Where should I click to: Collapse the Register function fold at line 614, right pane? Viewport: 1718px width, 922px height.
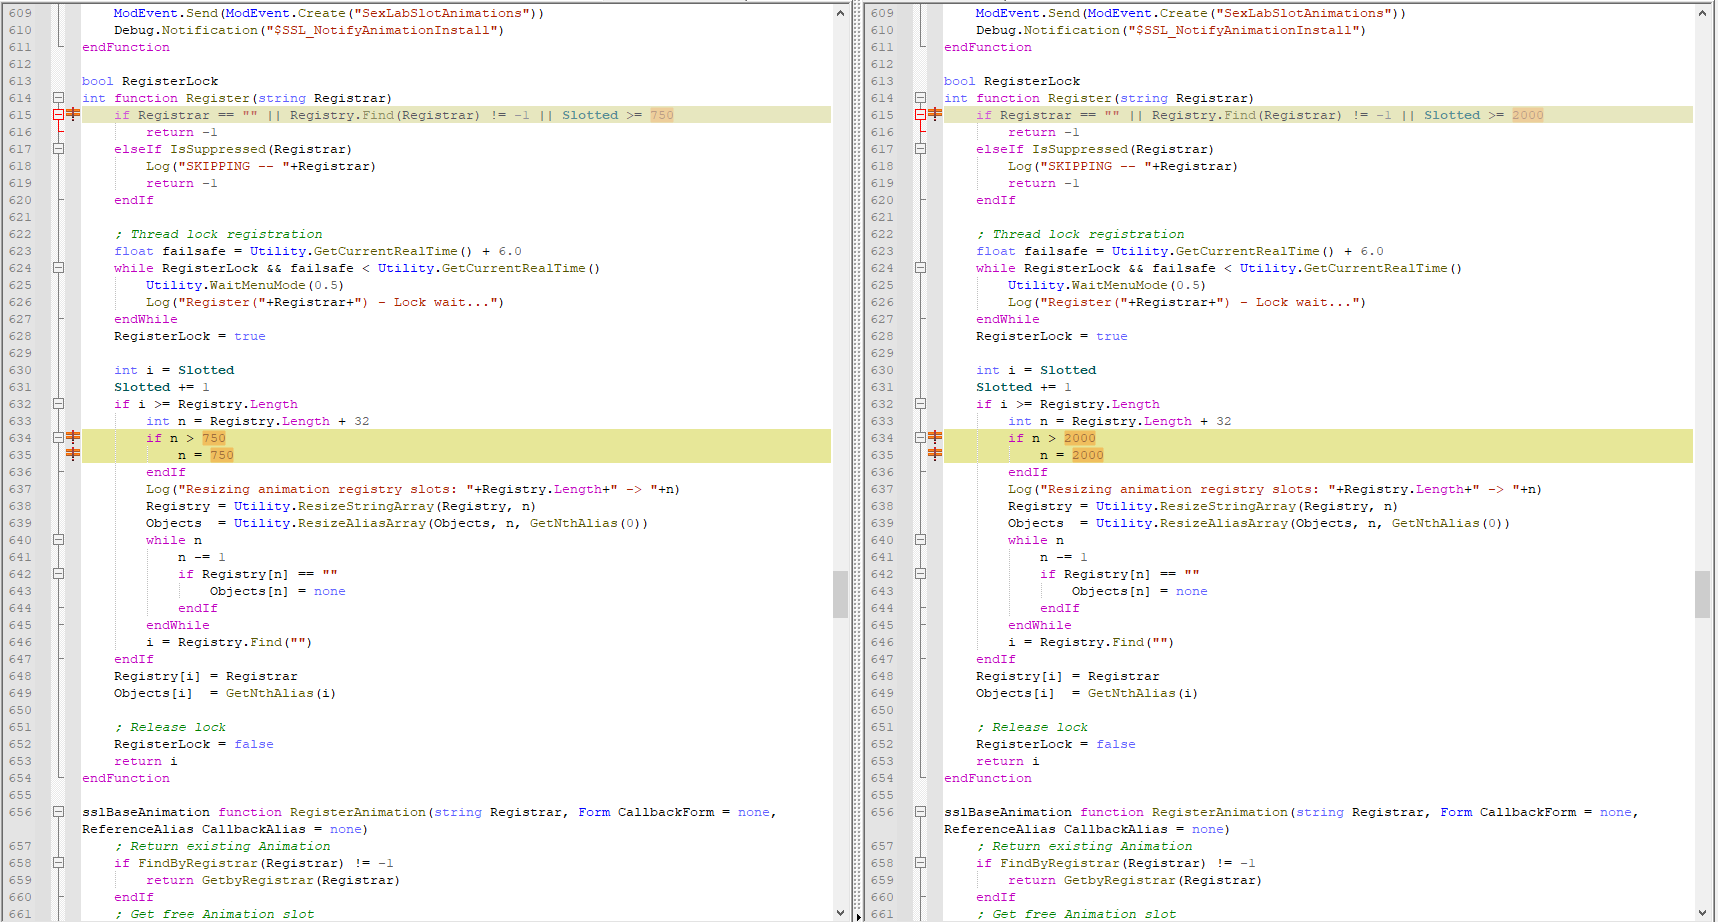[920, 98]
